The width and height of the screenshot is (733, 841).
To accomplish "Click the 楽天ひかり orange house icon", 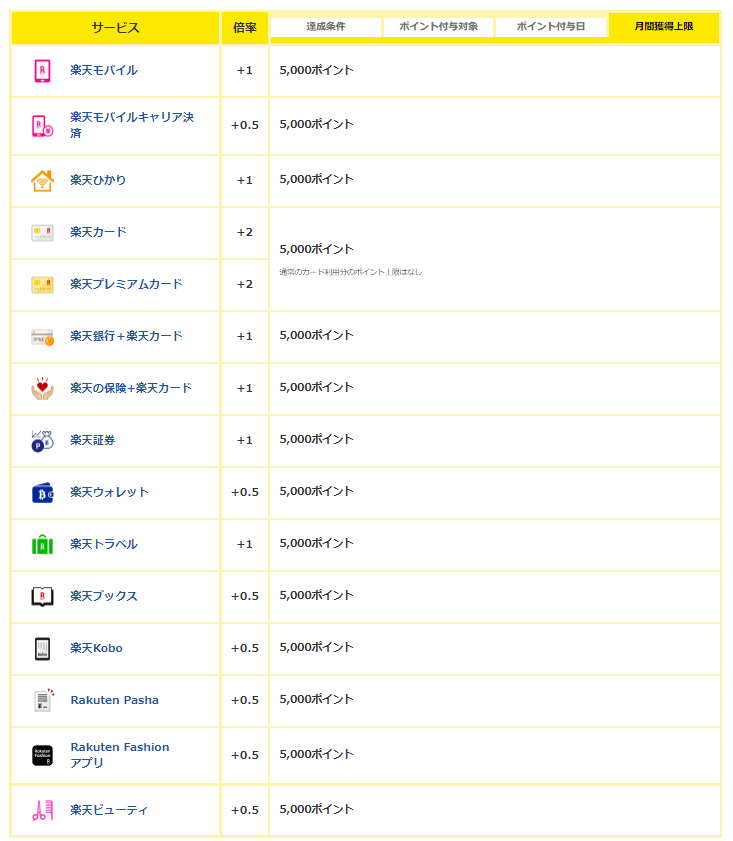I will [42, 181].
